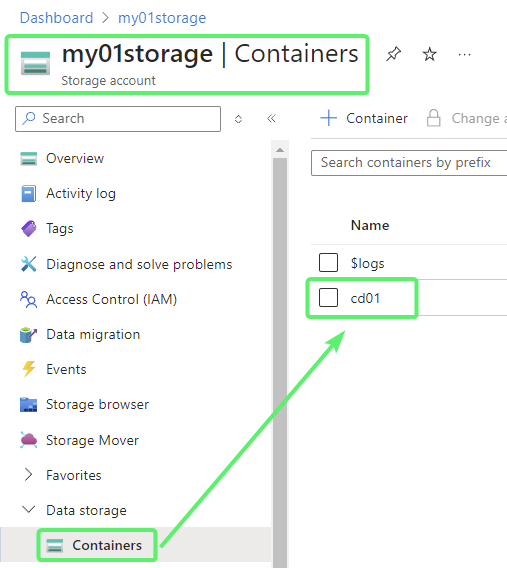The image size is (507, 568).
Task: Click the Activity log book icon
Action: click(29, 193)
